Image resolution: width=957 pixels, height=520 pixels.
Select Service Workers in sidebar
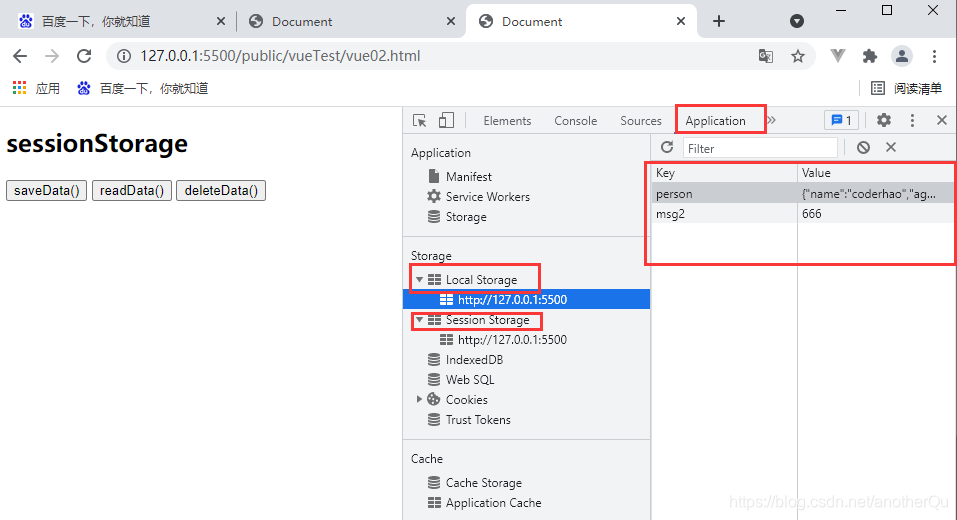(x=487, y=197)
